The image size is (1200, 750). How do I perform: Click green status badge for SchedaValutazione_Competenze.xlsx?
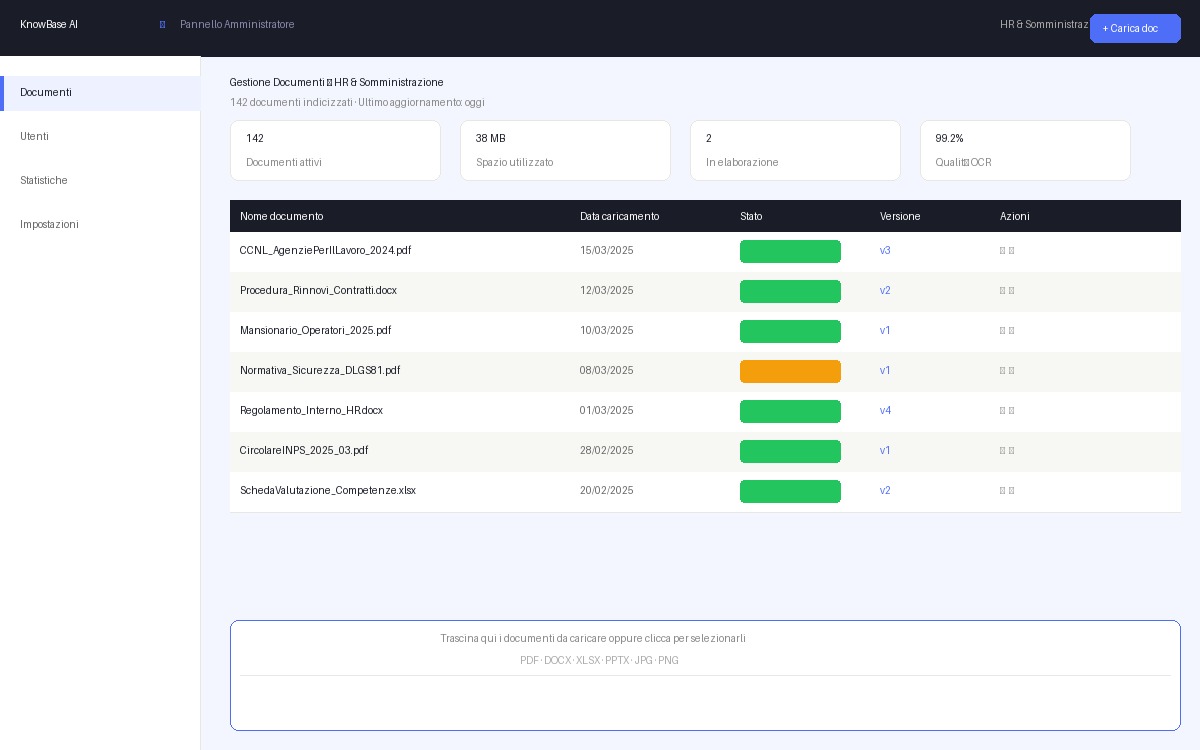790,491
